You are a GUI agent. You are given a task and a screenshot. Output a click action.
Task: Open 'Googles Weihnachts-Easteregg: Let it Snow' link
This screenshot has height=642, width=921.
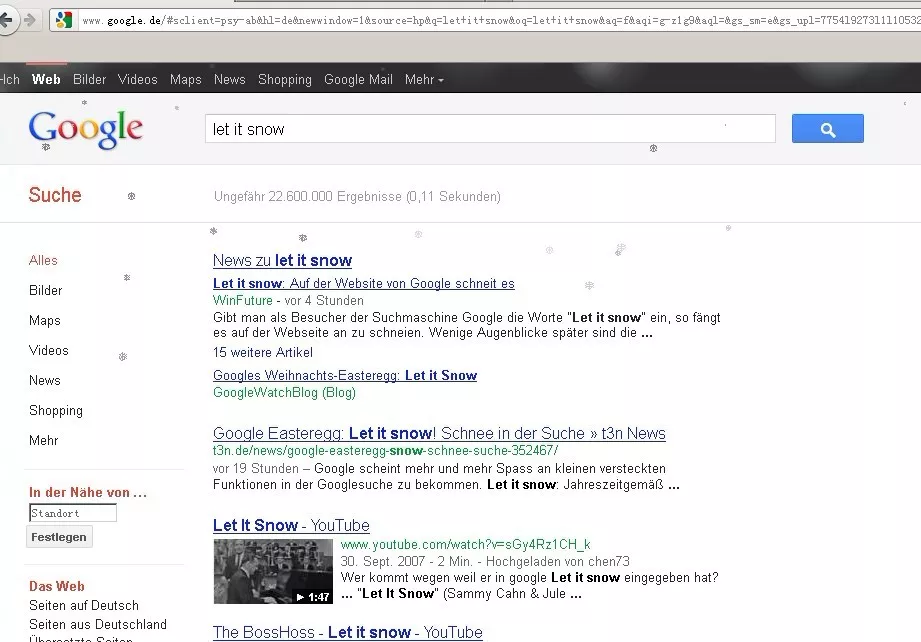point(345,375)
